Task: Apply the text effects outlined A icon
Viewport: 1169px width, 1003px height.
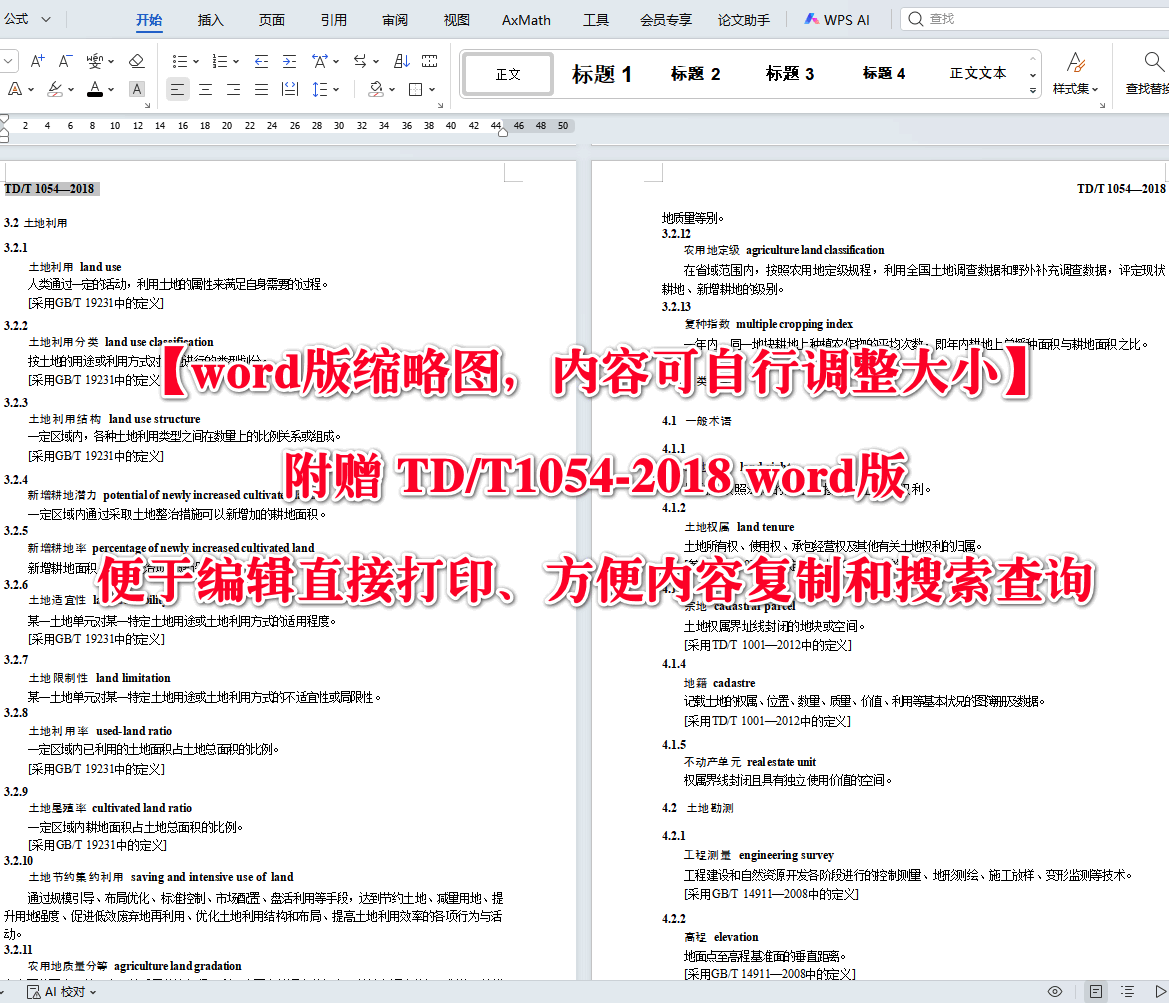Action: (15, 89)
